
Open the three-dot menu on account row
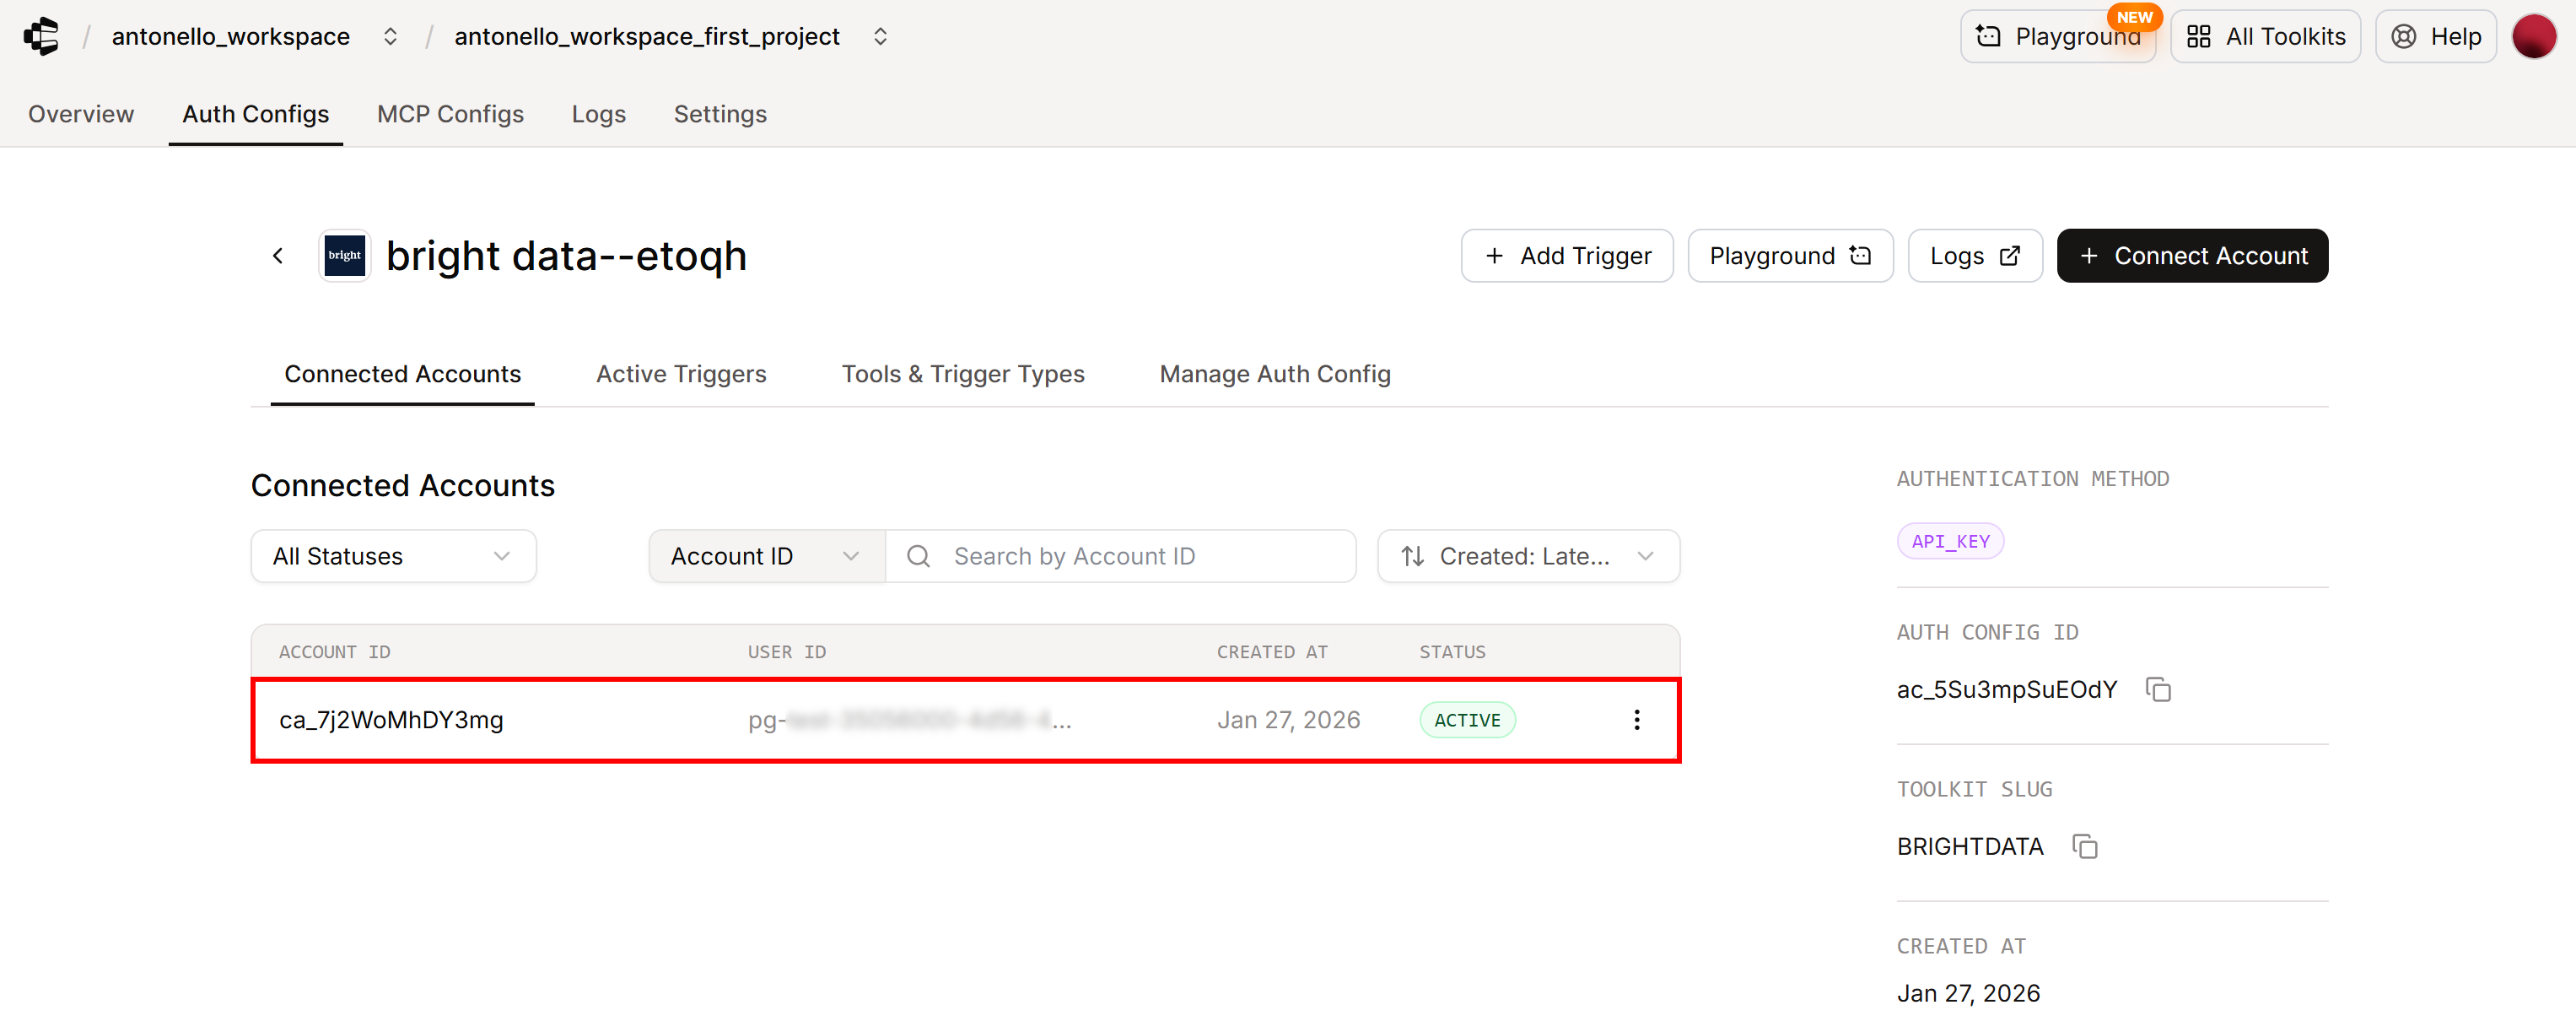1636,719
